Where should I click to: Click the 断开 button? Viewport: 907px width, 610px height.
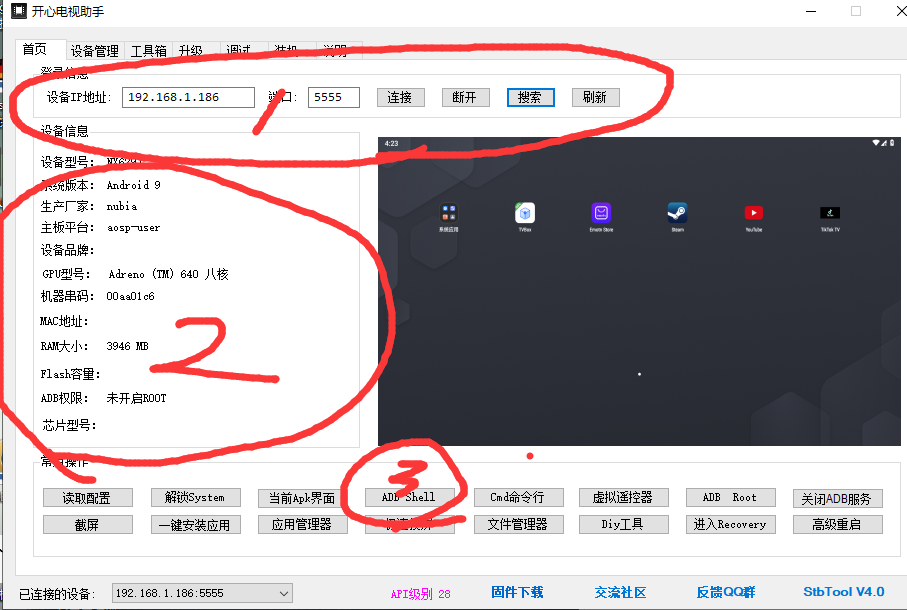(465, 97)
